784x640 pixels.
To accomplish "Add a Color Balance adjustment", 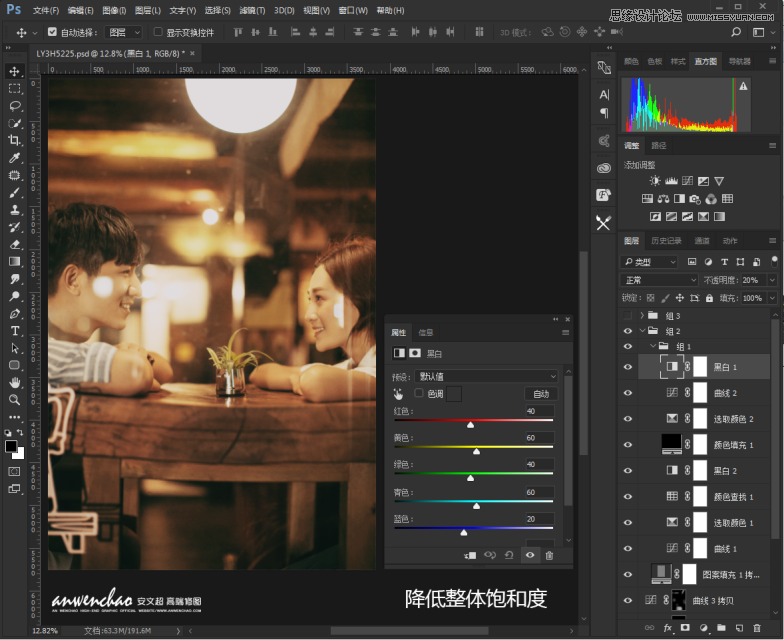I will (664, 199).
